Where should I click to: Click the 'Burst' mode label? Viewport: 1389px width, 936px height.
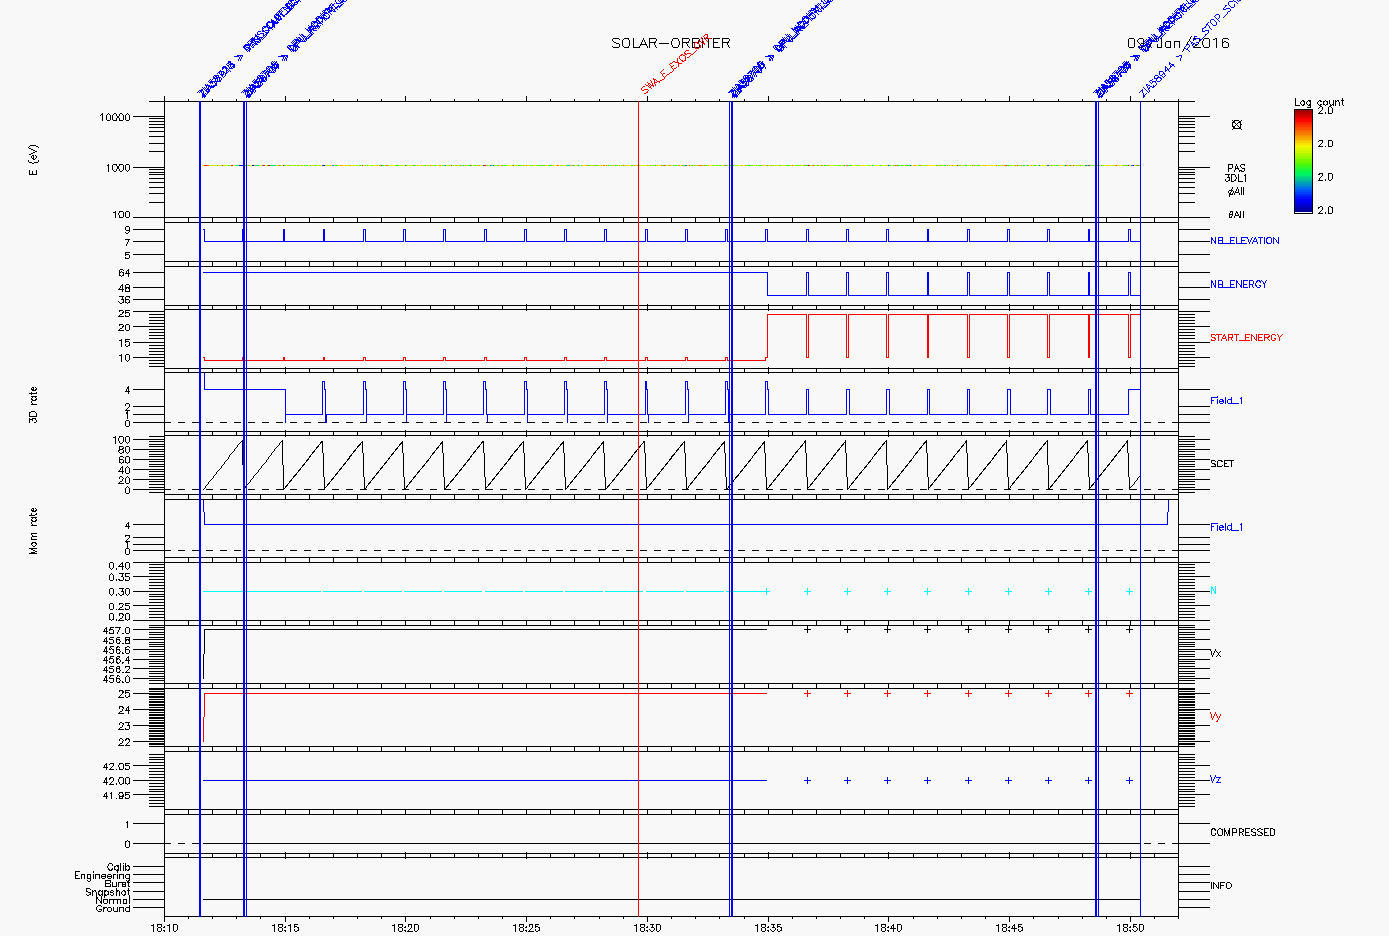click(118, 884)
